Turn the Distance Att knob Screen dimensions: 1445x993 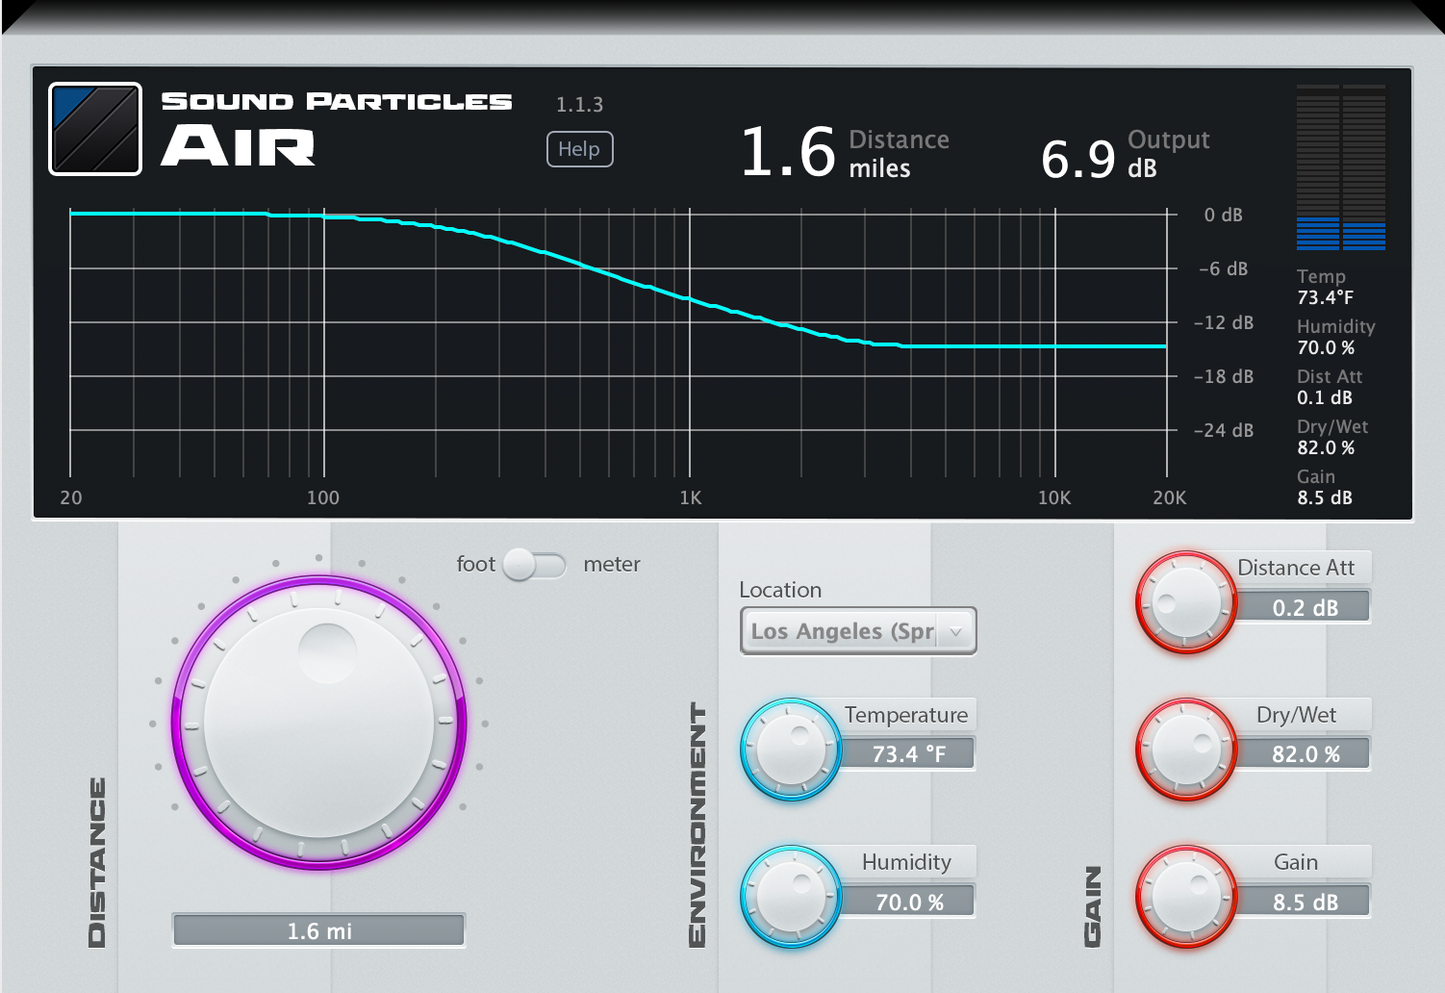pos(1186,600)
